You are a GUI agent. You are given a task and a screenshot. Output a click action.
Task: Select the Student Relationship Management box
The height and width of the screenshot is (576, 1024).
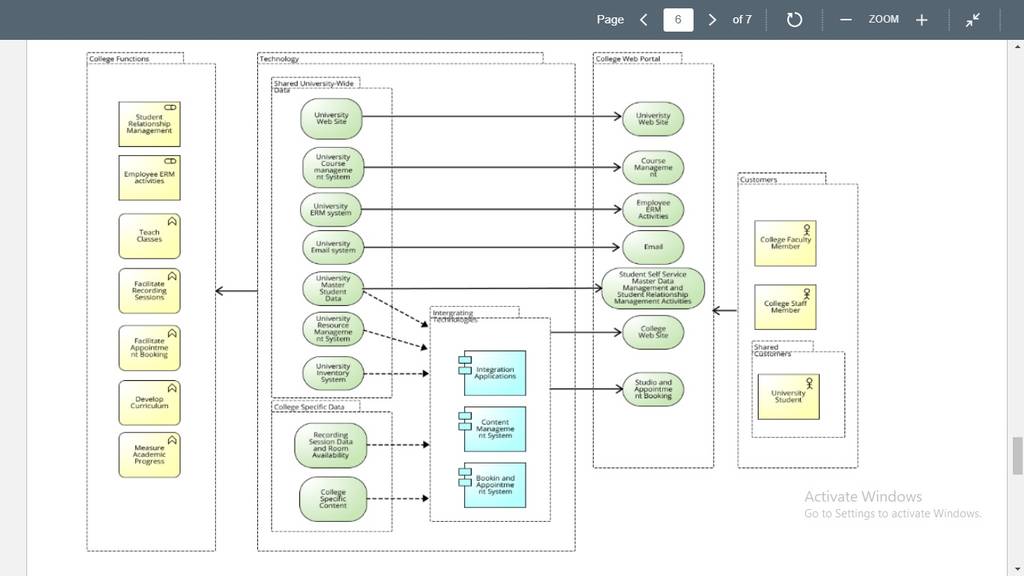150,124
